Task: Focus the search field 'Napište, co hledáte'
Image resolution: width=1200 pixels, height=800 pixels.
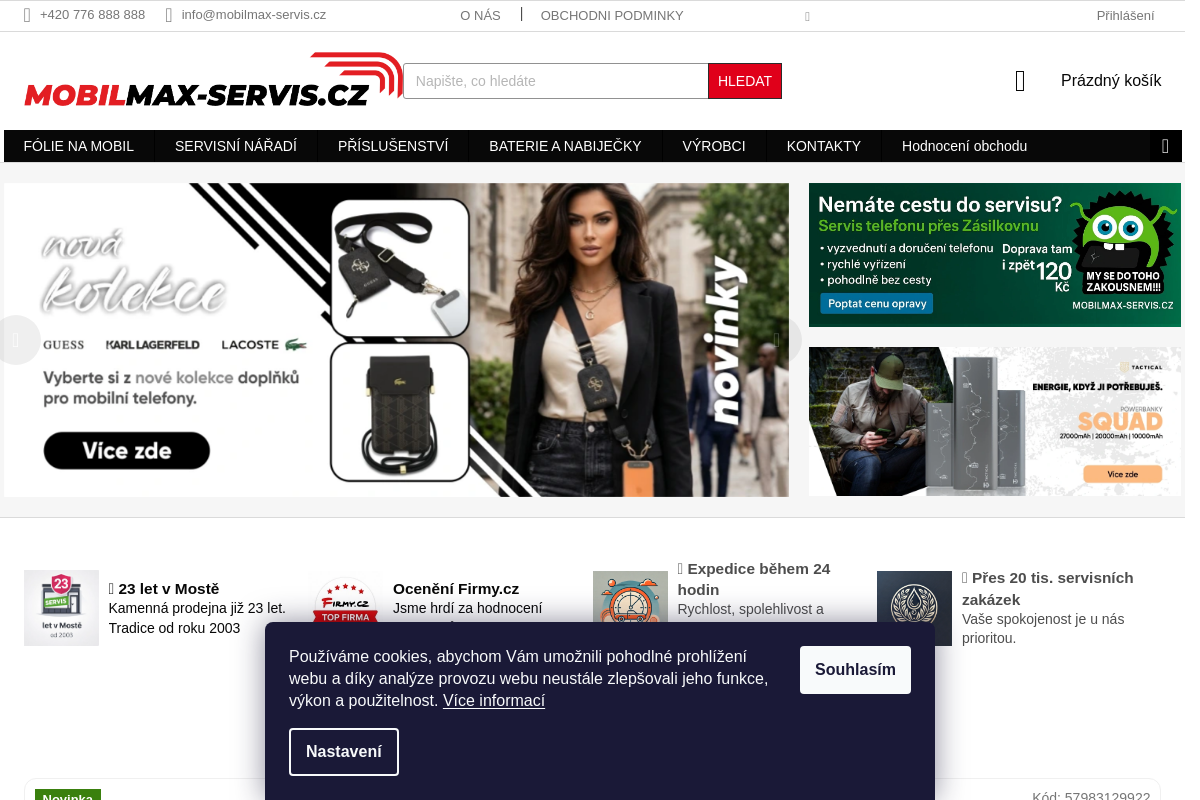Action: (556, 81)
